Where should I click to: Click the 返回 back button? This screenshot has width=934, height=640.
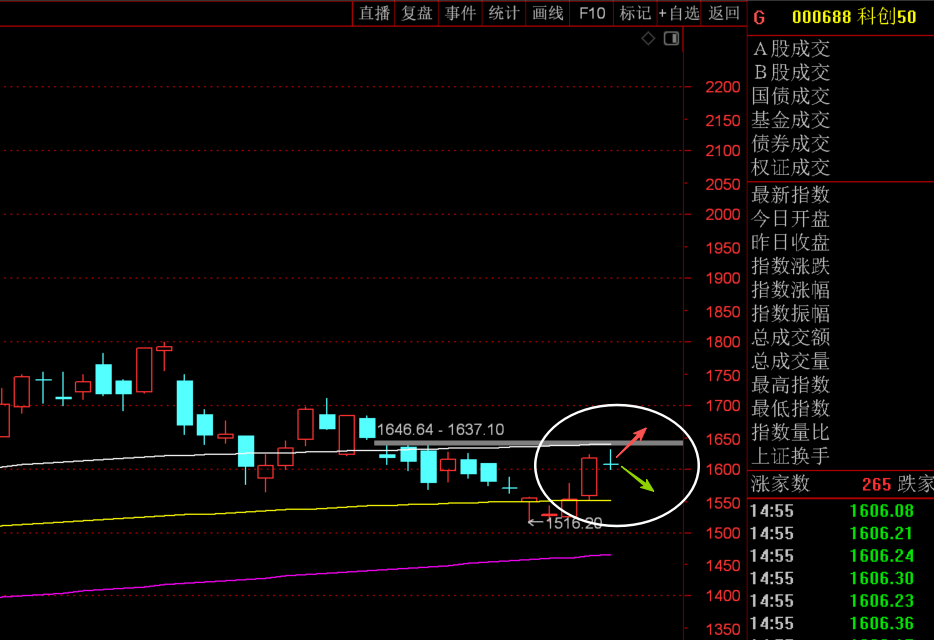[724, 13]
